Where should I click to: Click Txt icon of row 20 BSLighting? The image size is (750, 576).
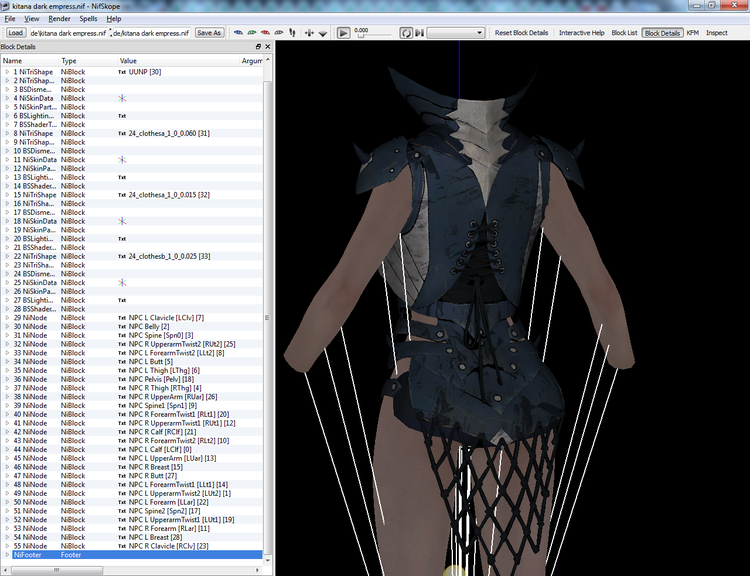tap(122, 239)
